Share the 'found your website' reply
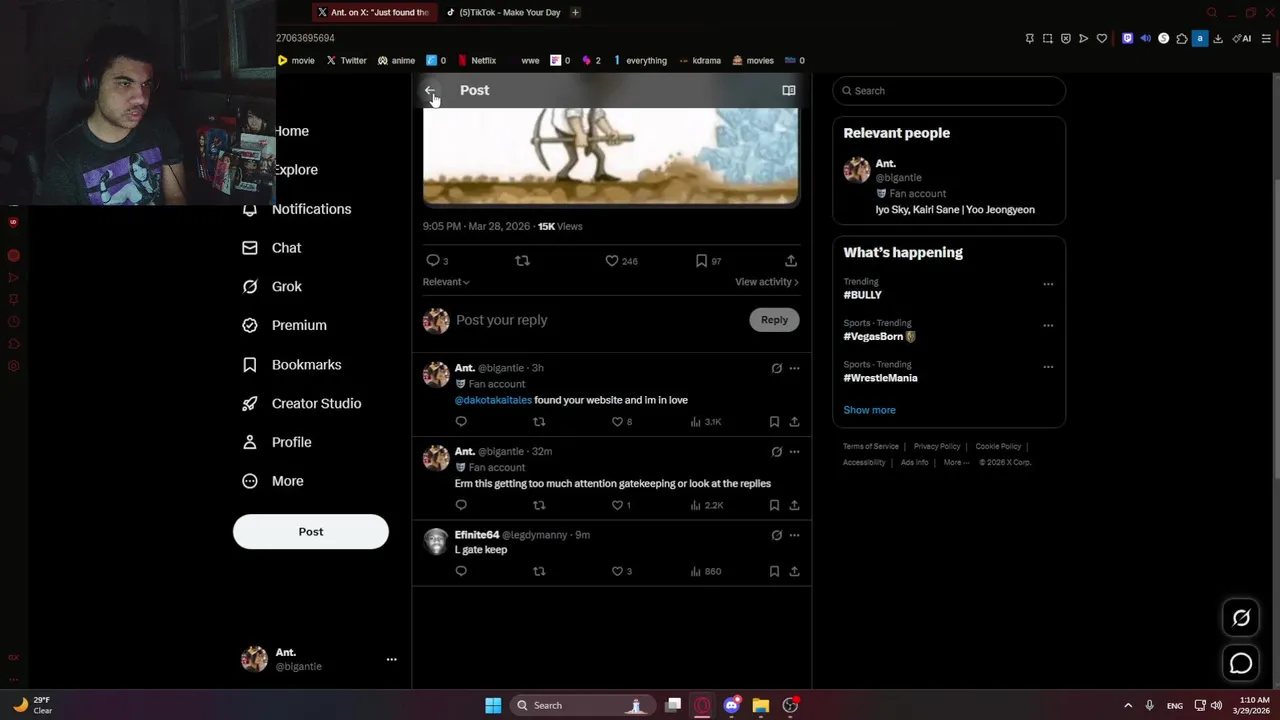The width and height of the screenshot is (1280, 720). 794,422
